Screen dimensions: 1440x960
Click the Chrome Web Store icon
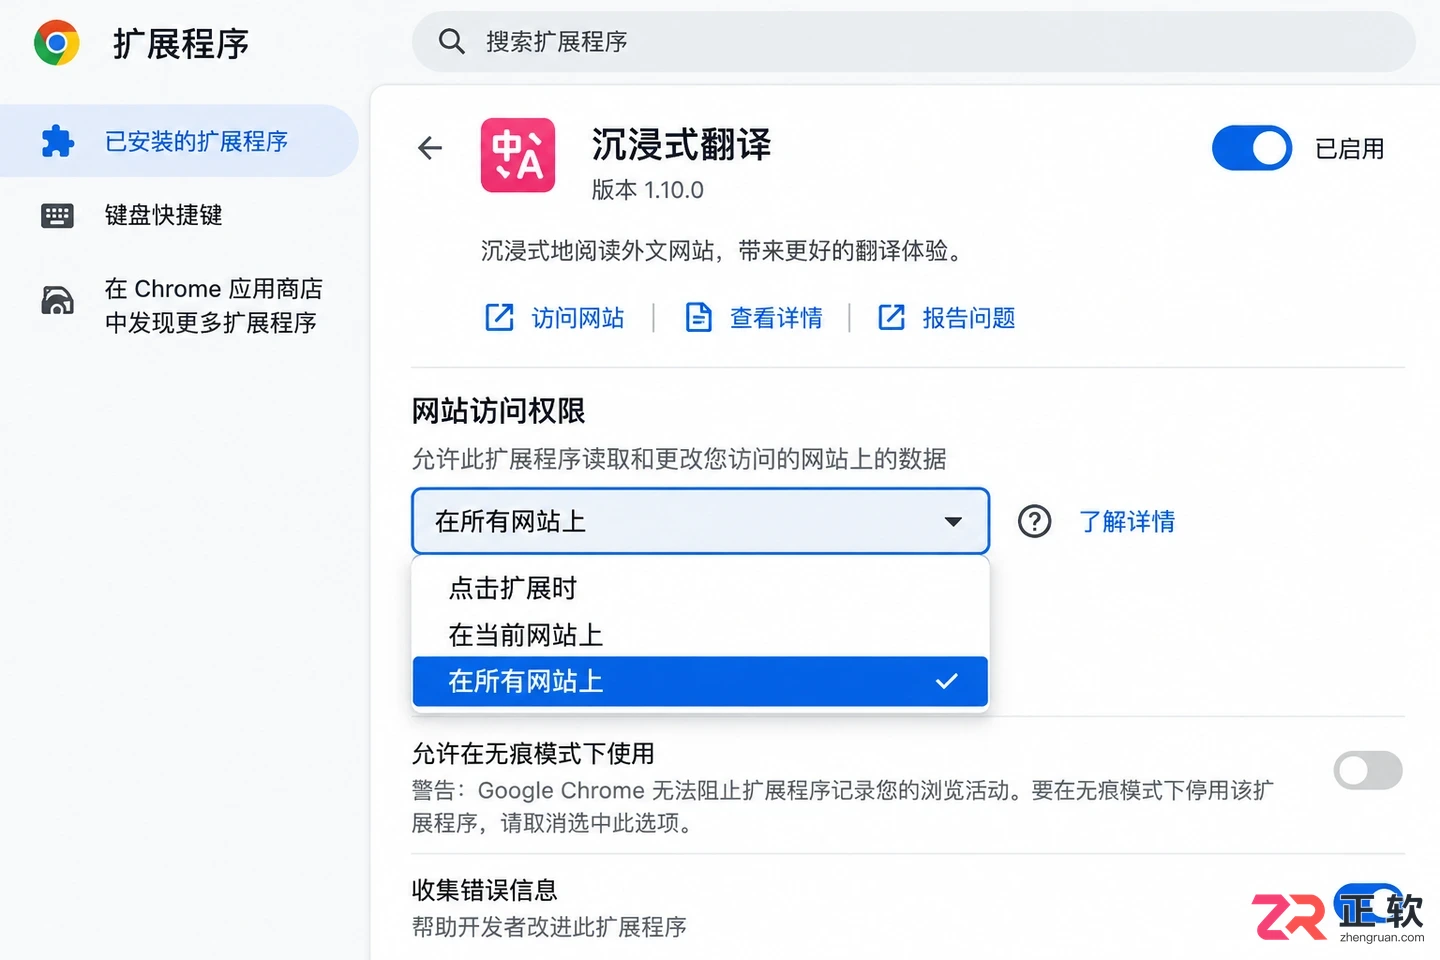[57, 300]
